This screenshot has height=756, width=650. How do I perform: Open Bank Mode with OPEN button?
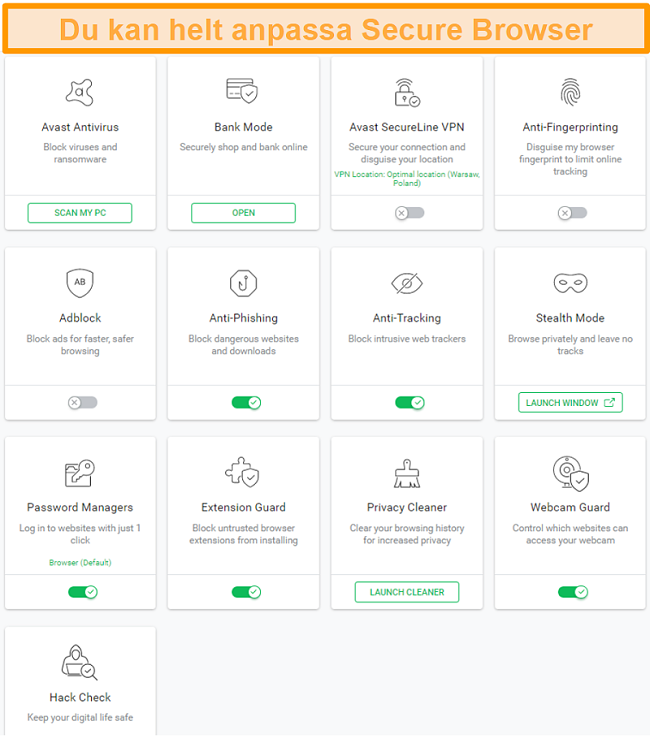(243, 213)
